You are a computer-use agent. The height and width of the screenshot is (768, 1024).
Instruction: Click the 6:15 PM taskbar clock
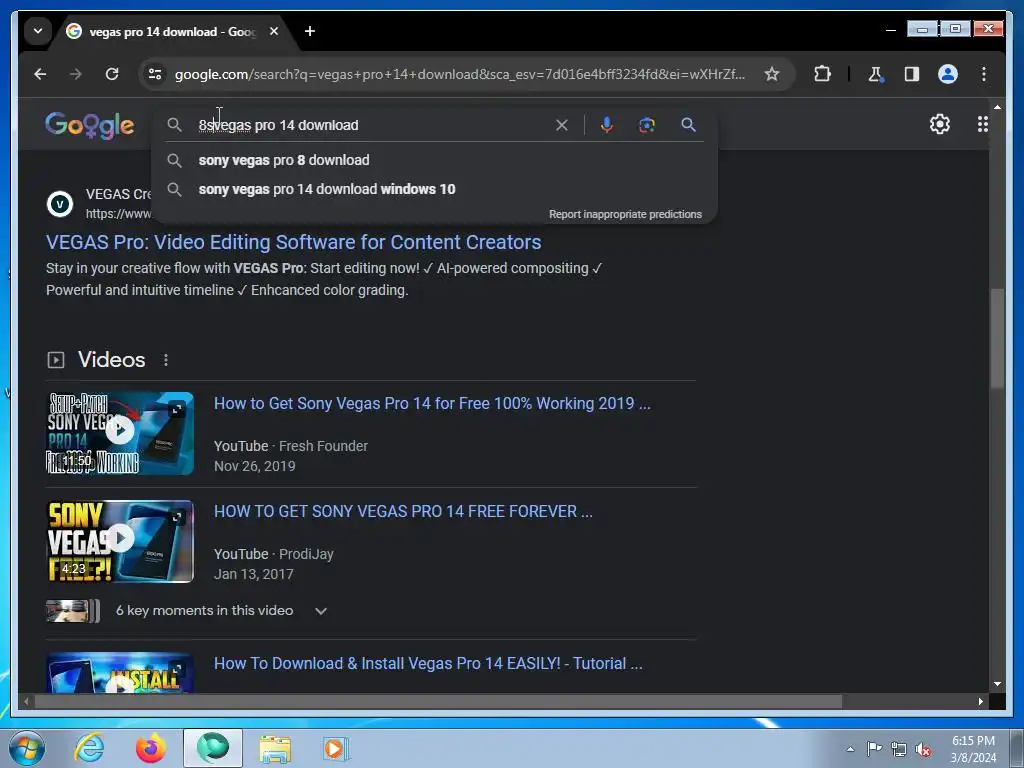pyautogui.click(x=972, y=749)
